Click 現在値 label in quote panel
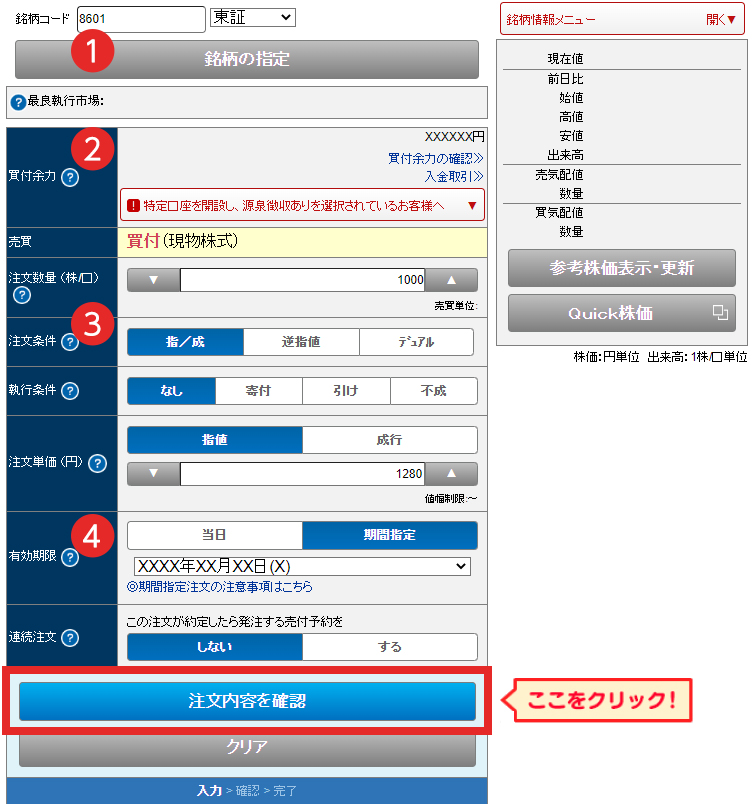Image resolution: width=754 pixels, height=804 pixels. (565, 59)
